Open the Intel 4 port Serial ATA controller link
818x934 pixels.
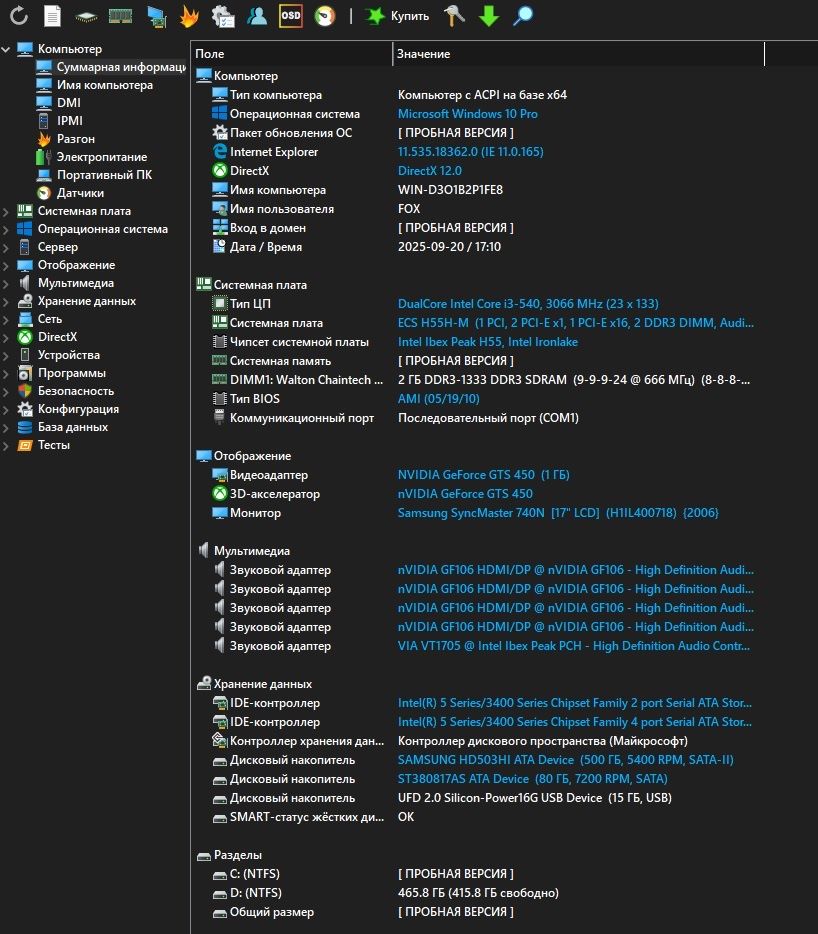575,722
